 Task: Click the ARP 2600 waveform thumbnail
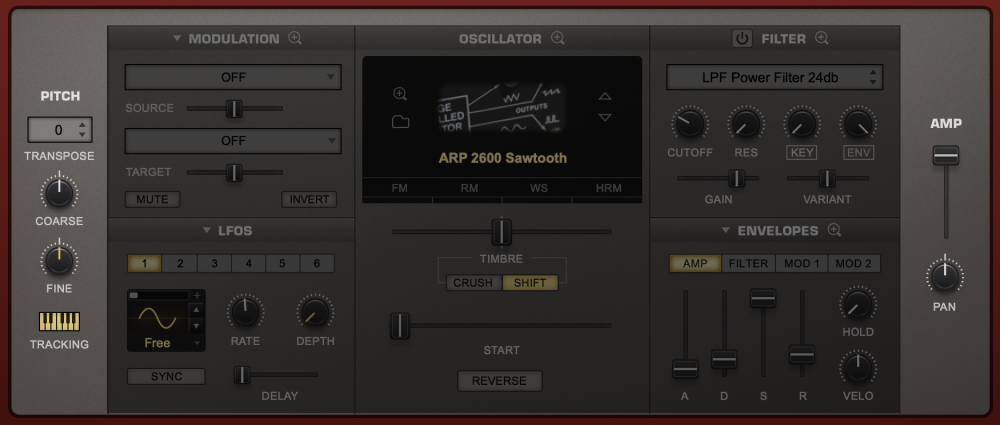coord(503,107)
